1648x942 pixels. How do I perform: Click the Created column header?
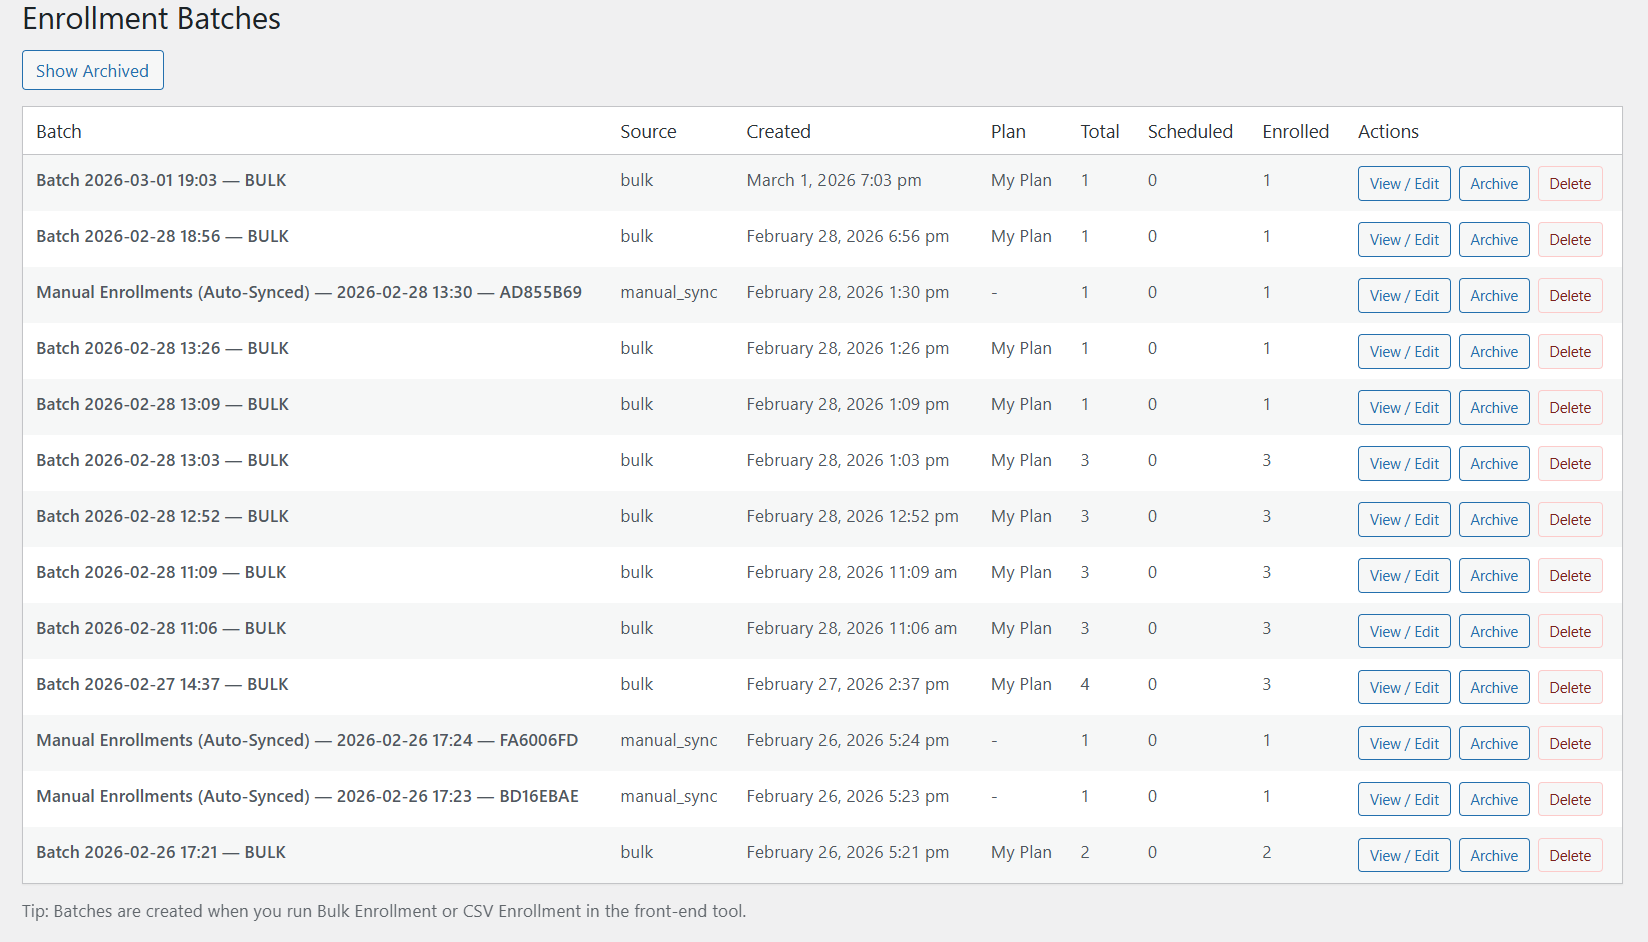coord(778,131)
